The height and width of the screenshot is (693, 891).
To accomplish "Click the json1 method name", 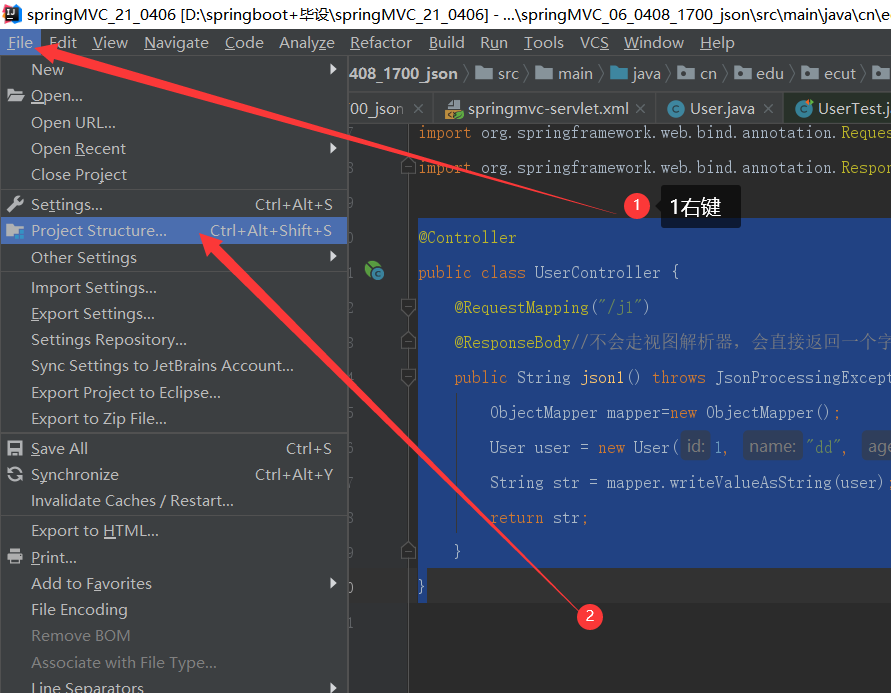I will click(x=602, y=377).
